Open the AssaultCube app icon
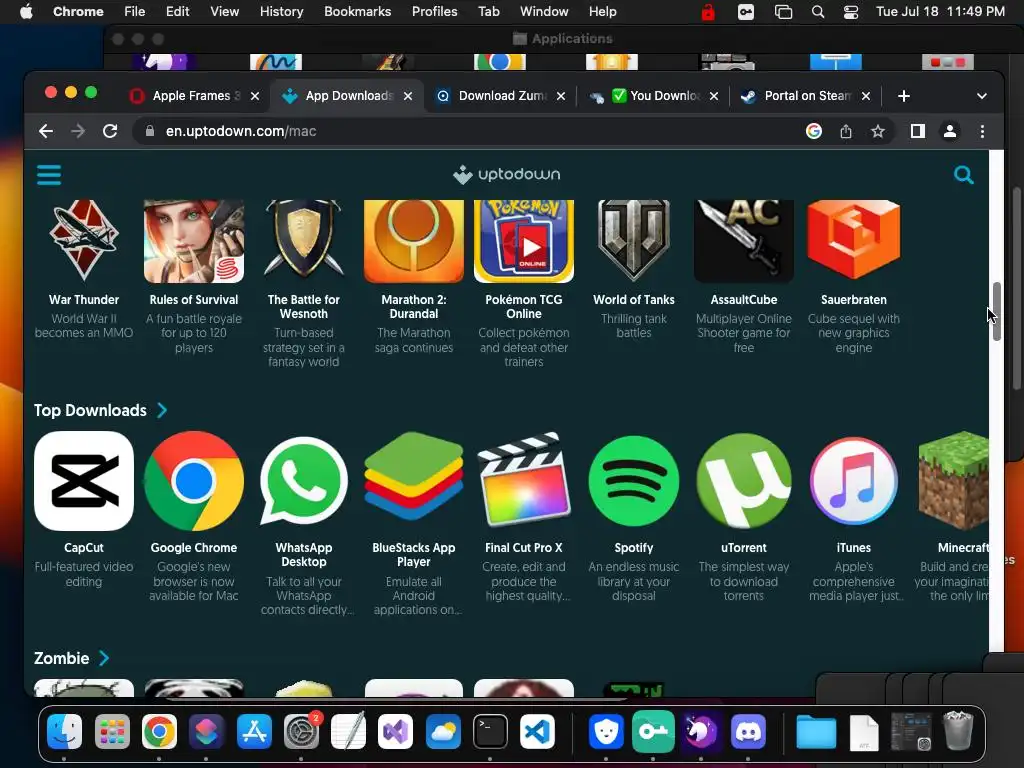This screenshot has height=768, width=1024. (x=744, y=241)
